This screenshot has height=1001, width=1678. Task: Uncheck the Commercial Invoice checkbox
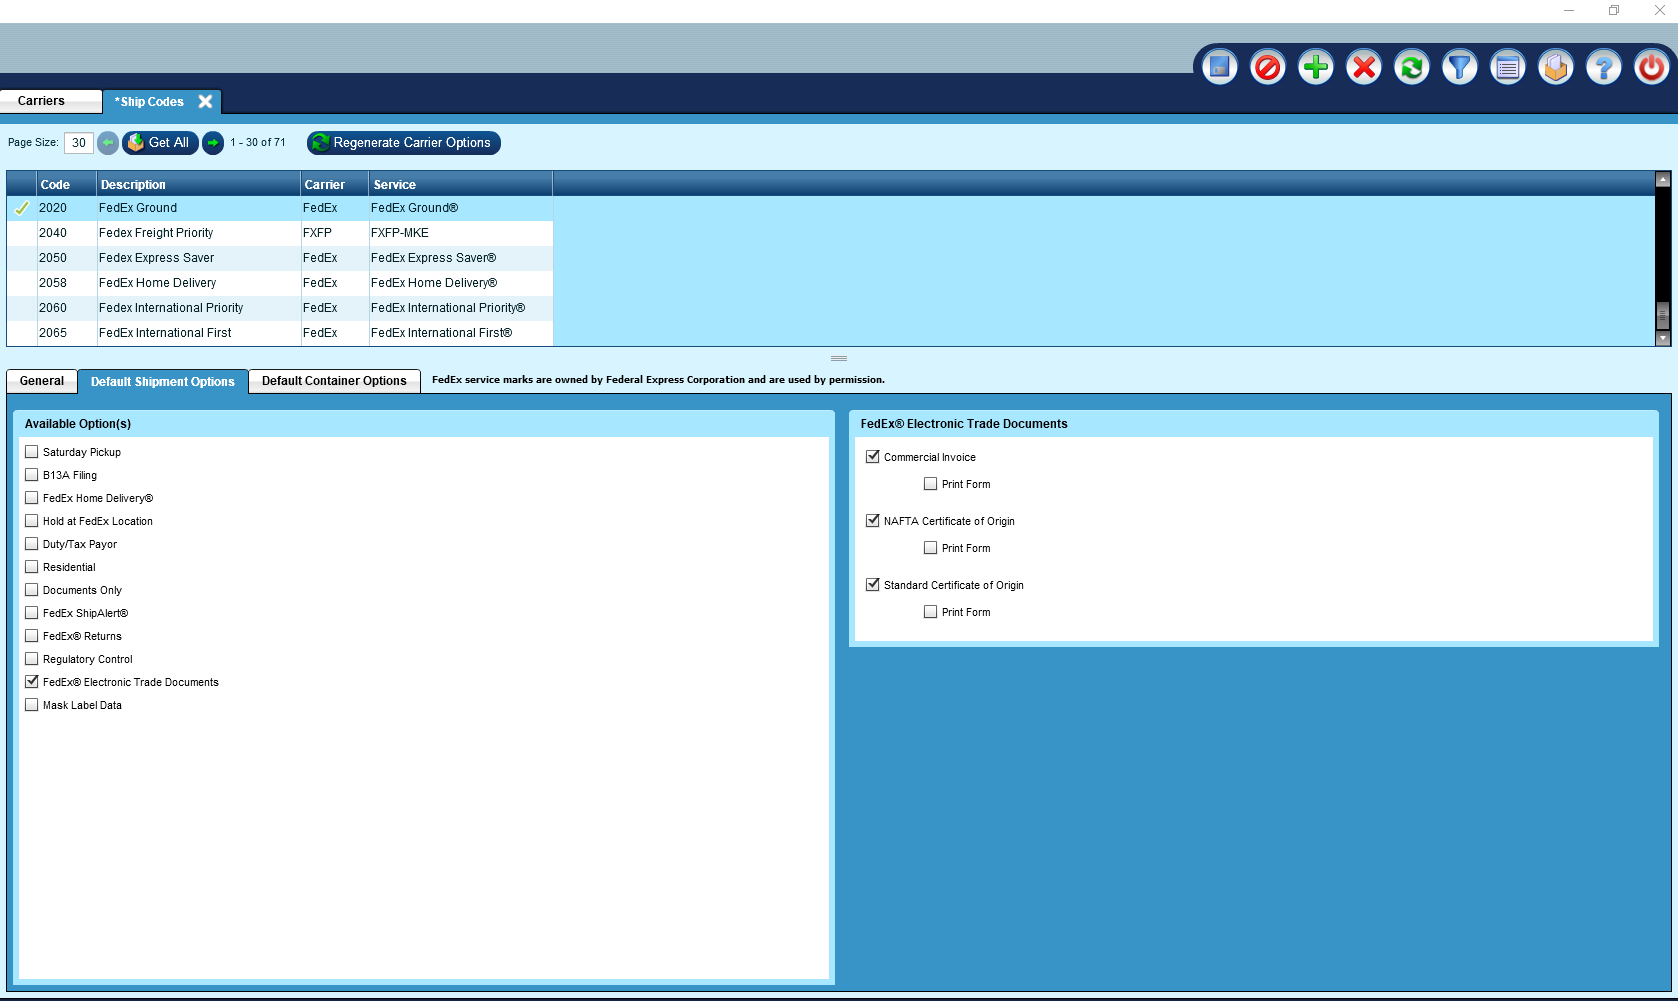873,457
